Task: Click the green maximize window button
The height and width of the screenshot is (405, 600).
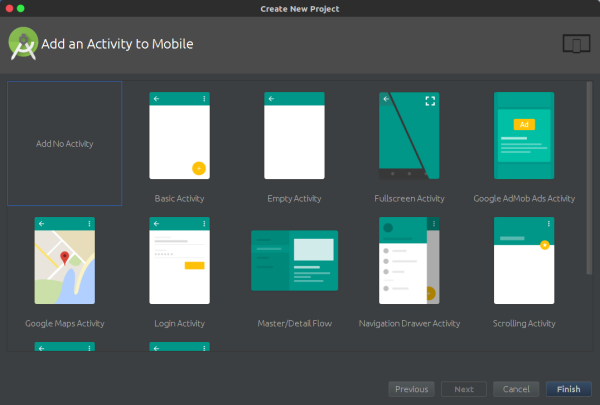Action: [21, 8]
